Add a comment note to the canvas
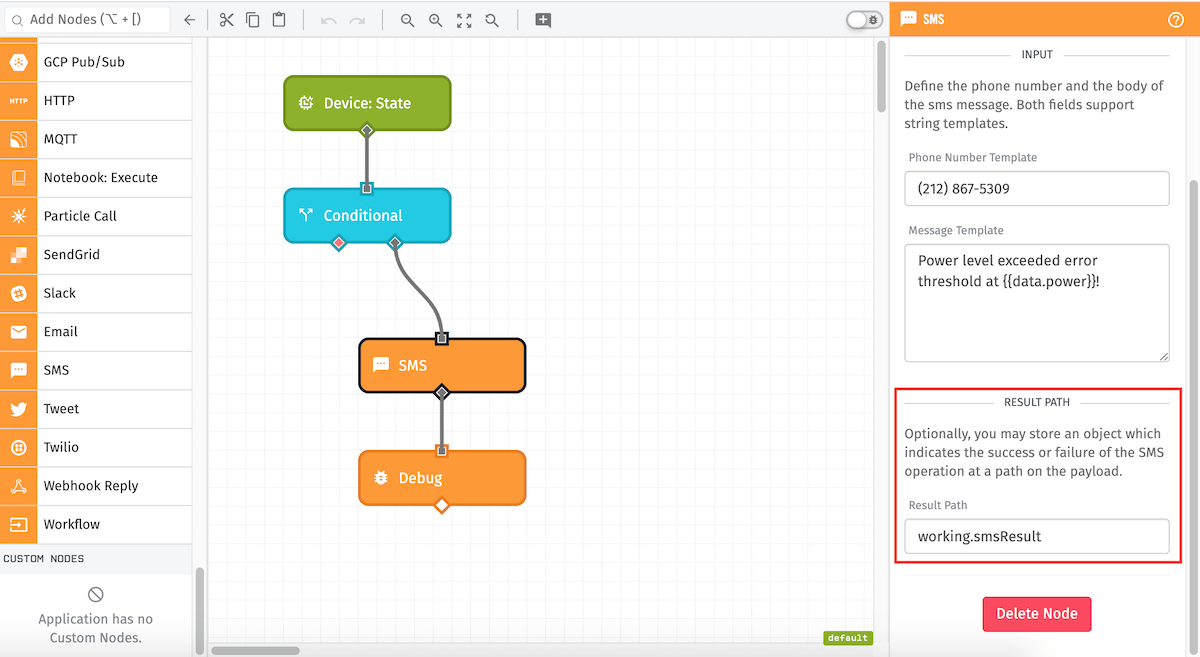Screen dimensions: 1200x657 coord(543,20)
